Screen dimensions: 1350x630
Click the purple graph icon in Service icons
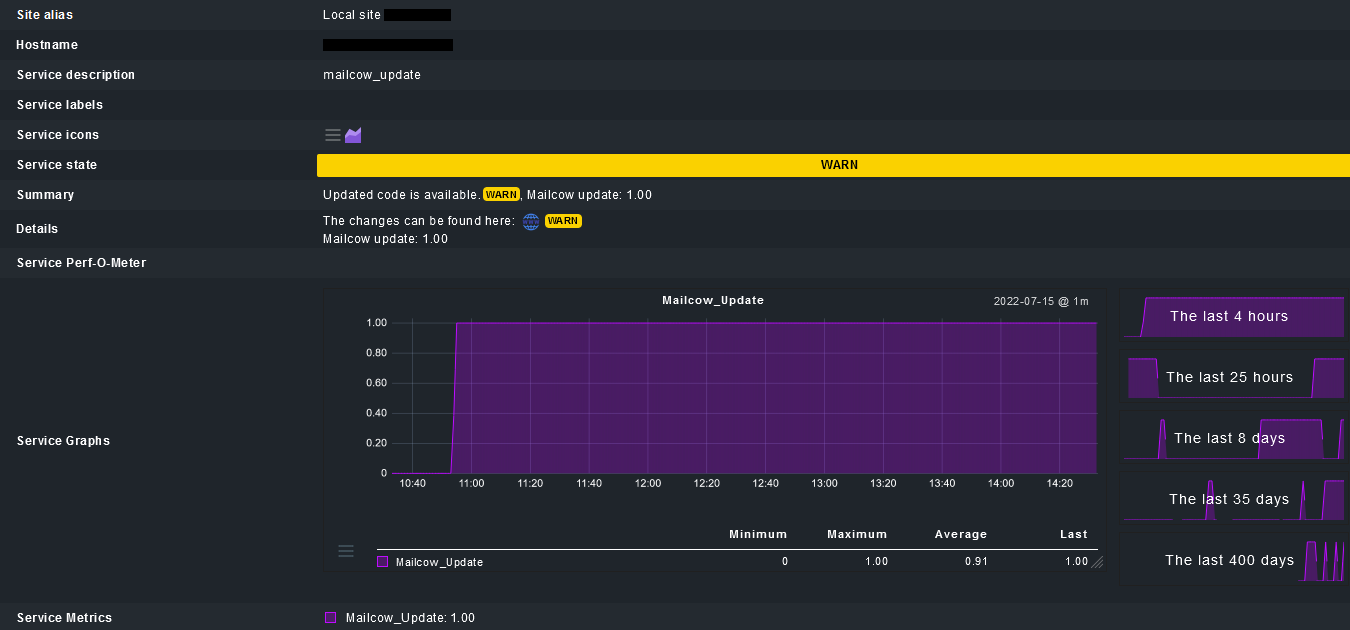(353, 135)
